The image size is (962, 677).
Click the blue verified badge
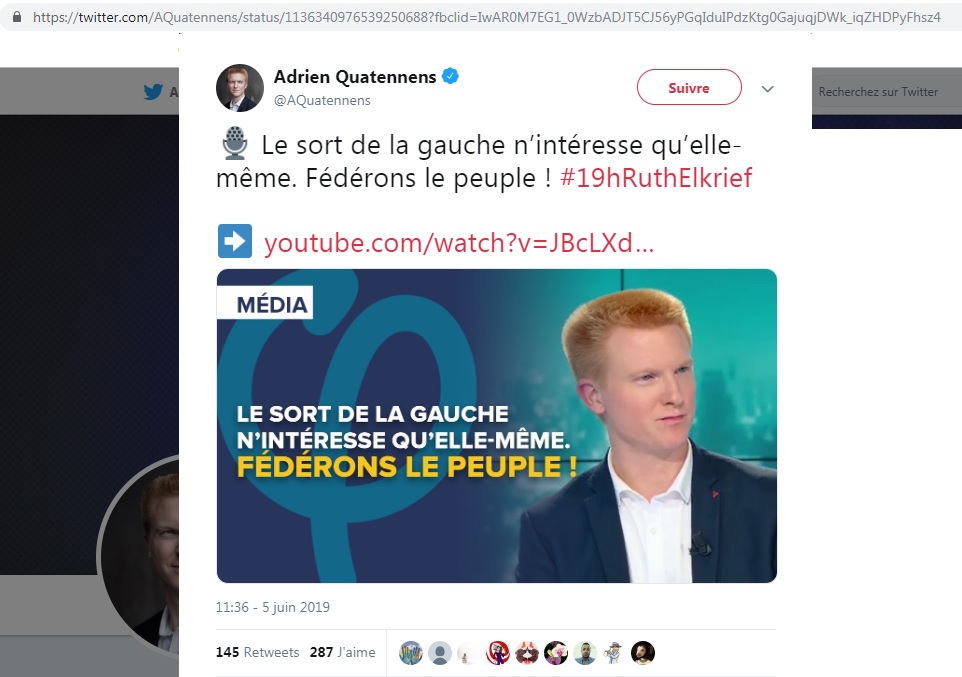click(x=450, y=76)
